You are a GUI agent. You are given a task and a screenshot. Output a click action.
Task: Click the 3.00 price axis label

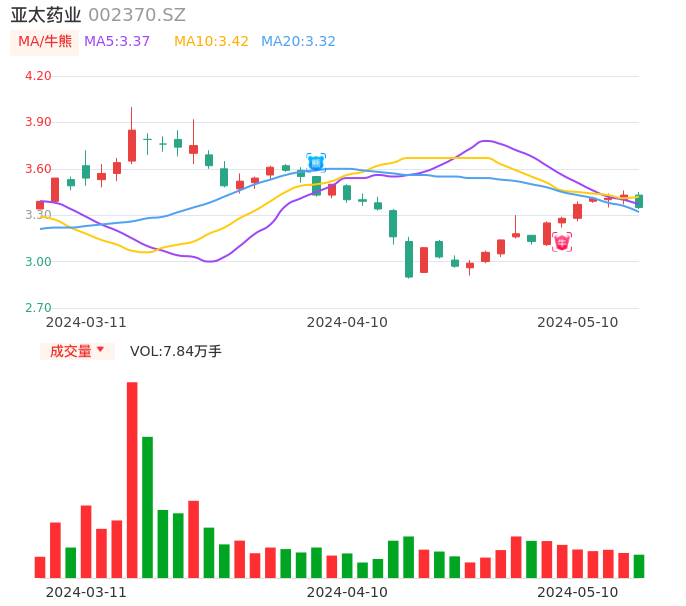38,262
